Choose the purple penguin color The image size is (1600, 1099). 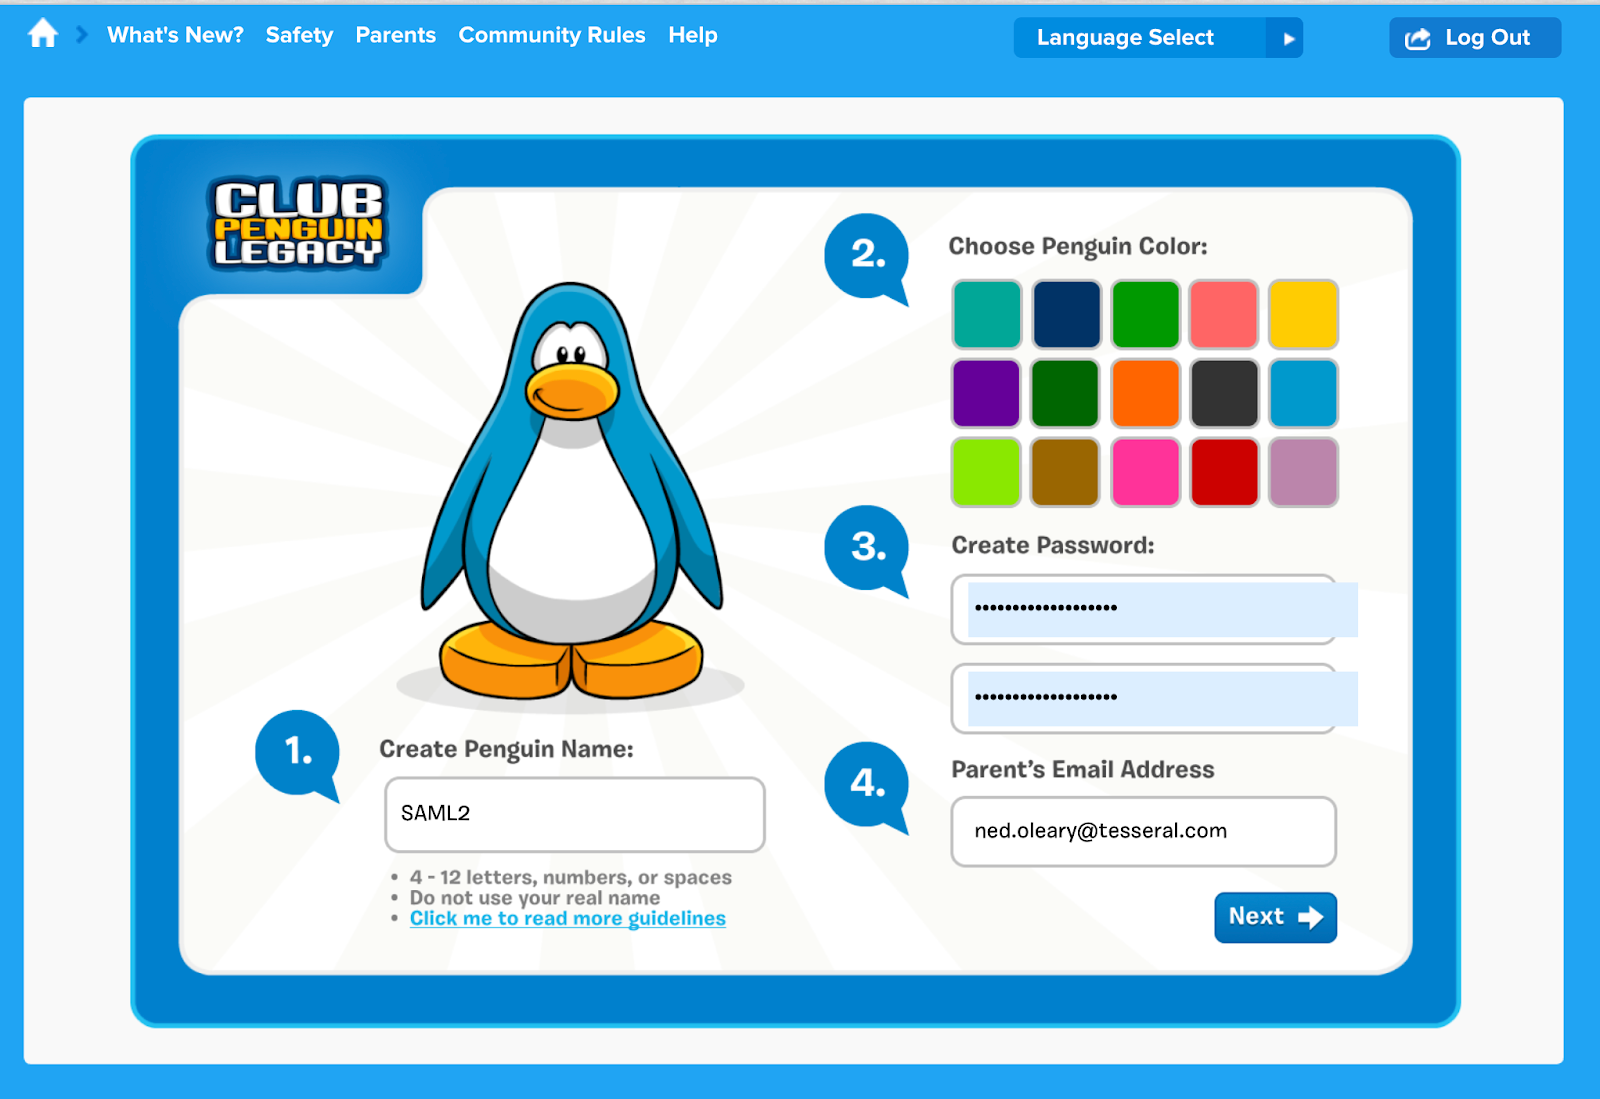(x=987, y=393)
